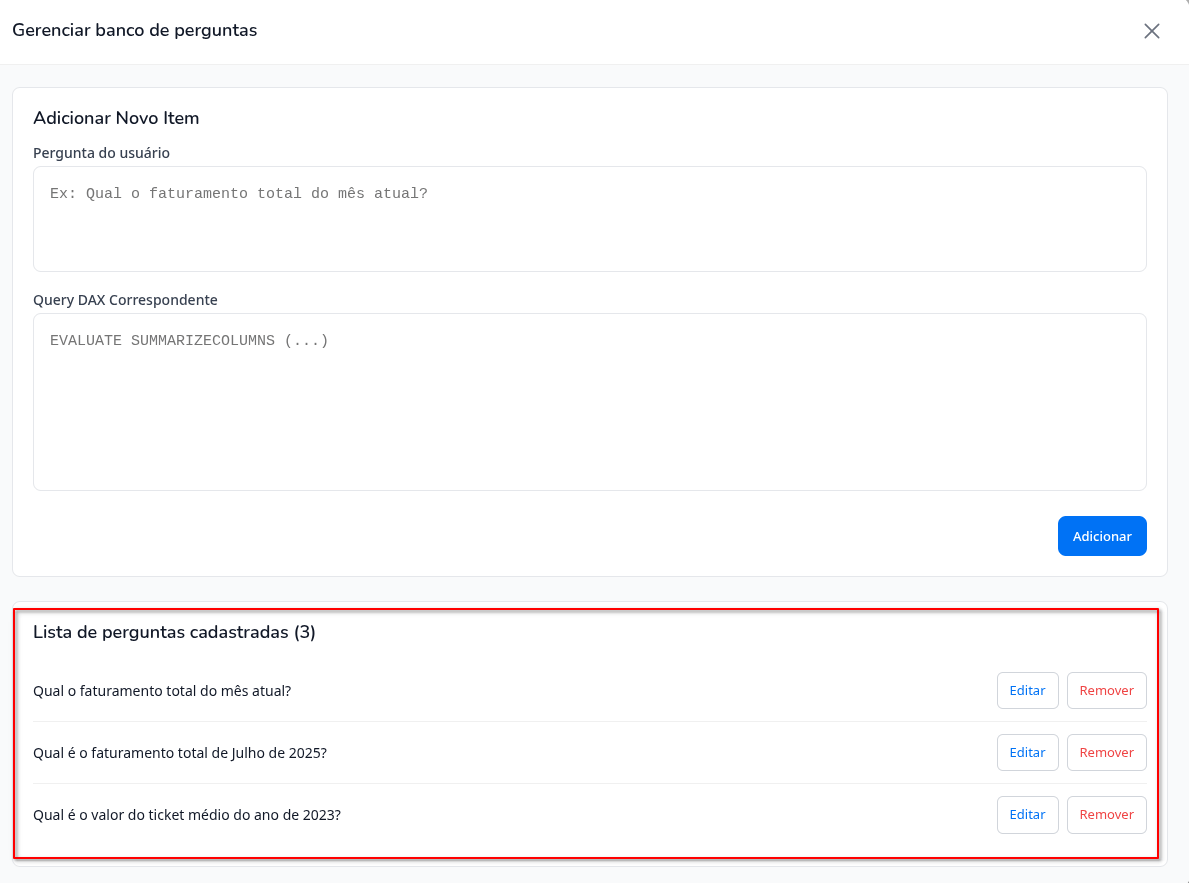This screenshot has height=883, width=1189.
Task: Edit the 'Julho de 2025' faturamento question
Action: click(1027, 753)
